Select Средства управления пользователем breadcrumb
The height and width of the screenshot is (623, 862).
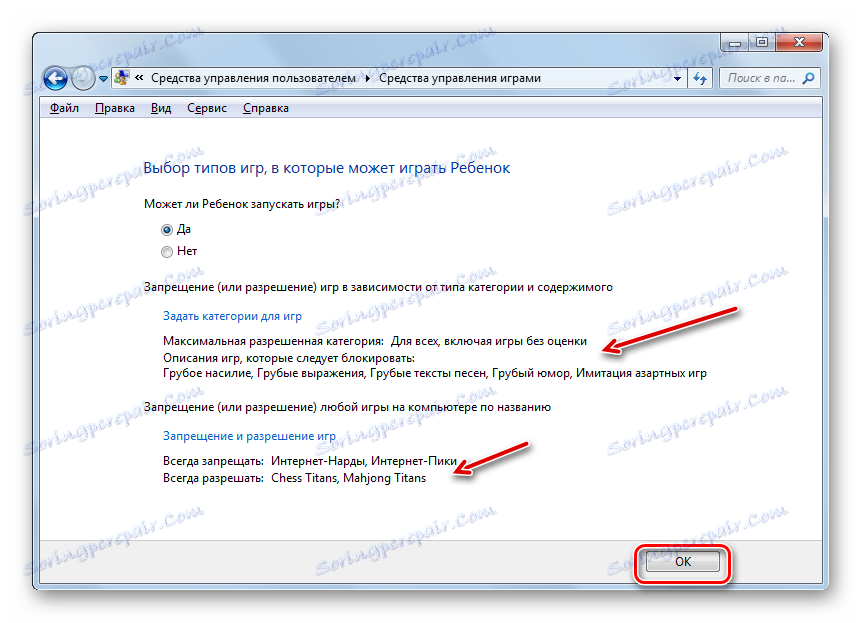point(253,78)
